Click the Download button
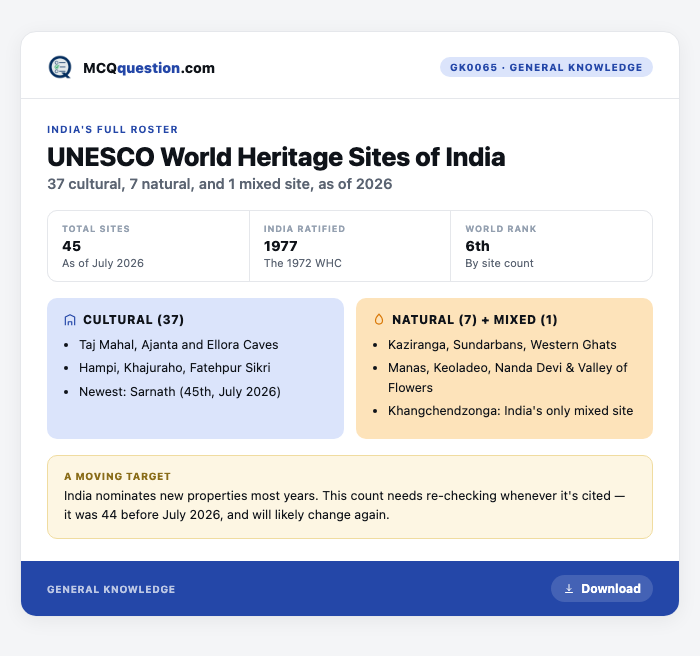This screenshot has height=656, width=700. (602, 589)
